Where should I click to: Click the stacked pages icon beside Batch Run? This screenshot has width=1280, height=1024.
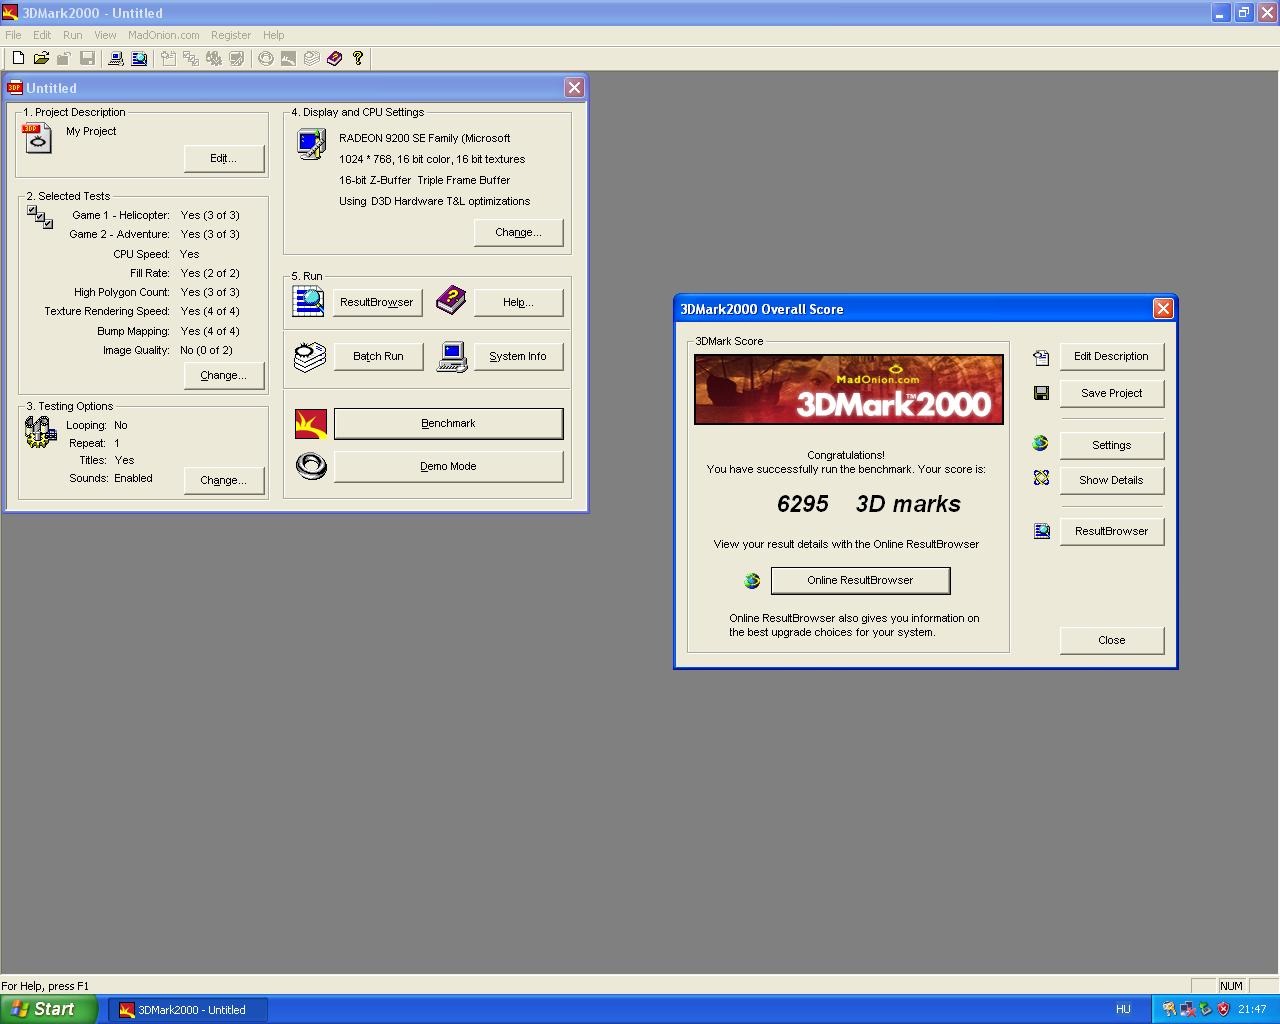(310, 357)
